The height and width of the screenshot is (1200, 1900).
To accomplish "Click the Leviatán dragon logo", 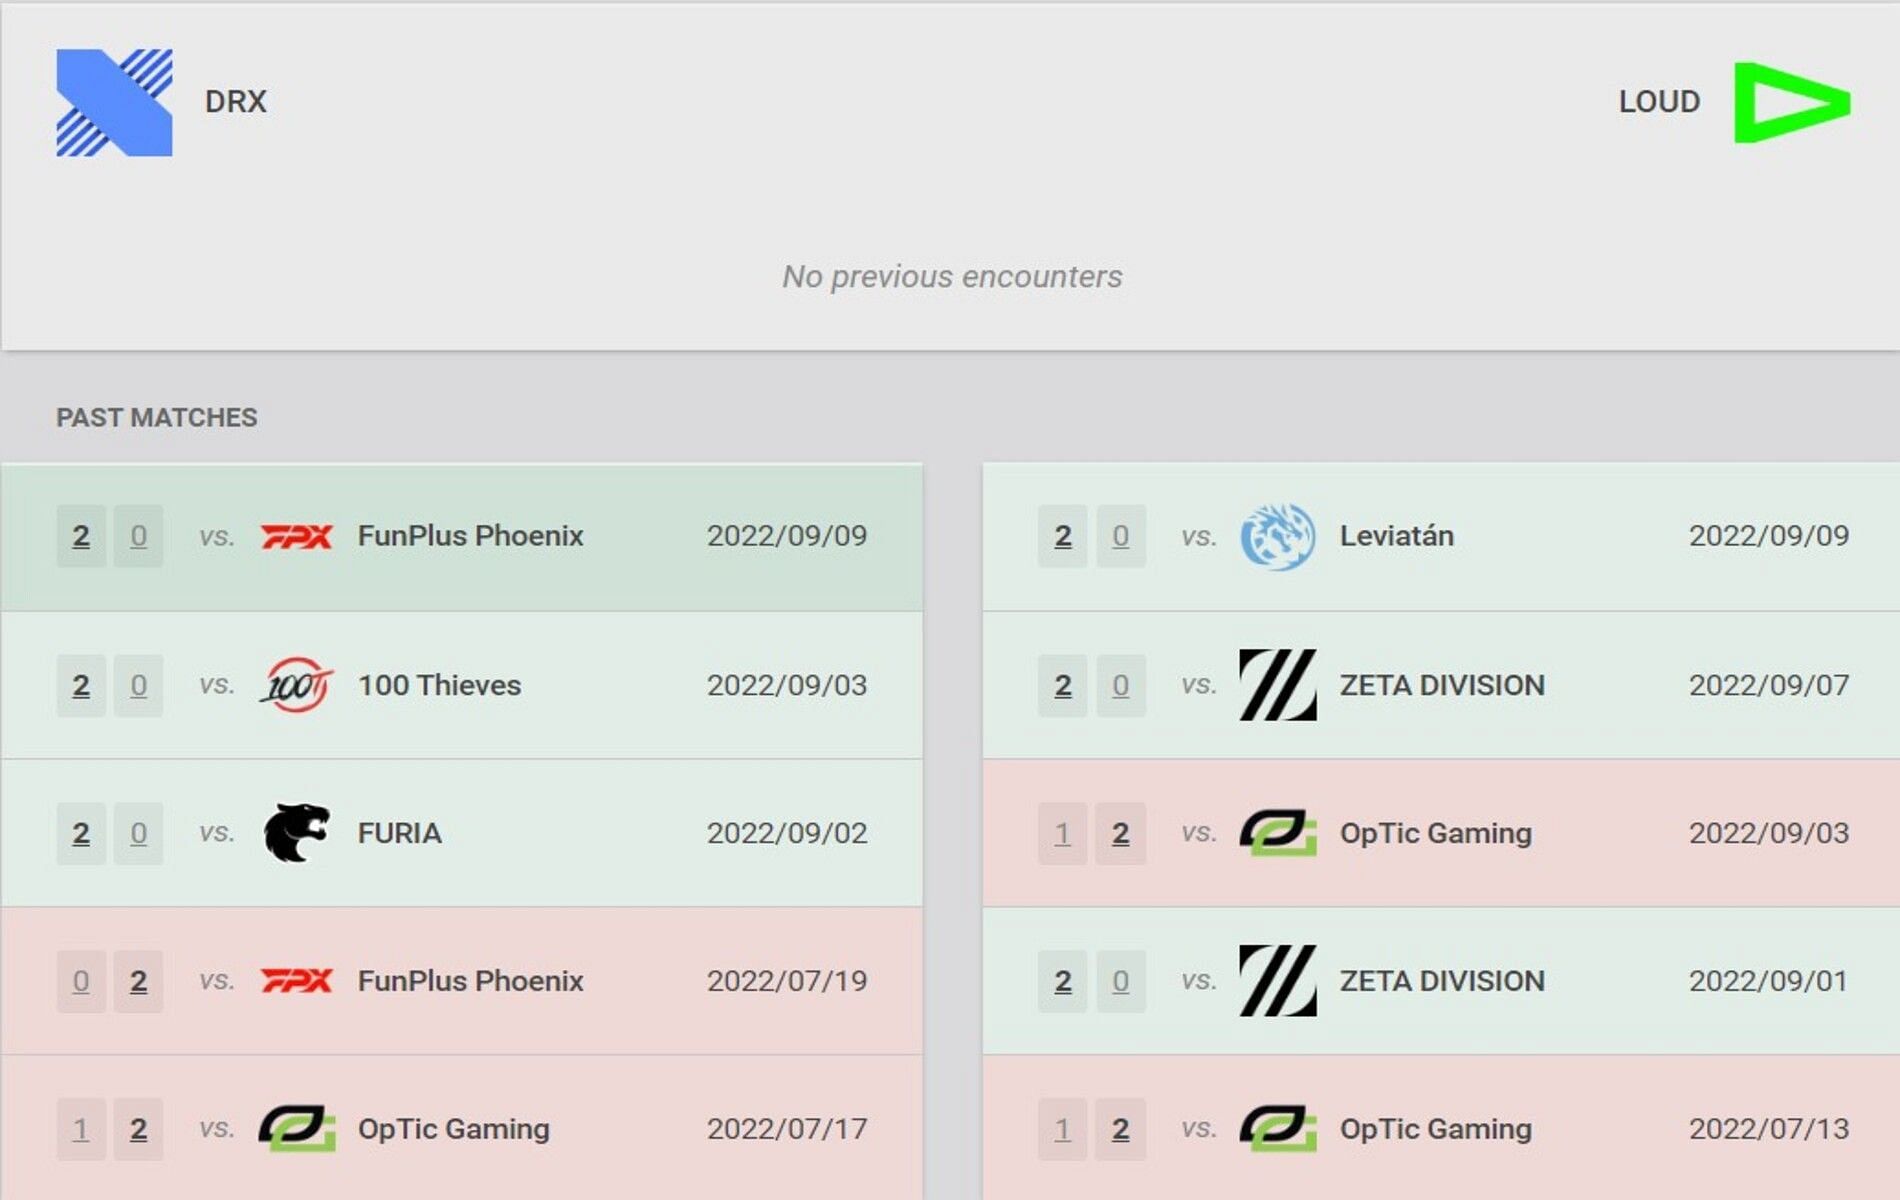I will 1277,537.
